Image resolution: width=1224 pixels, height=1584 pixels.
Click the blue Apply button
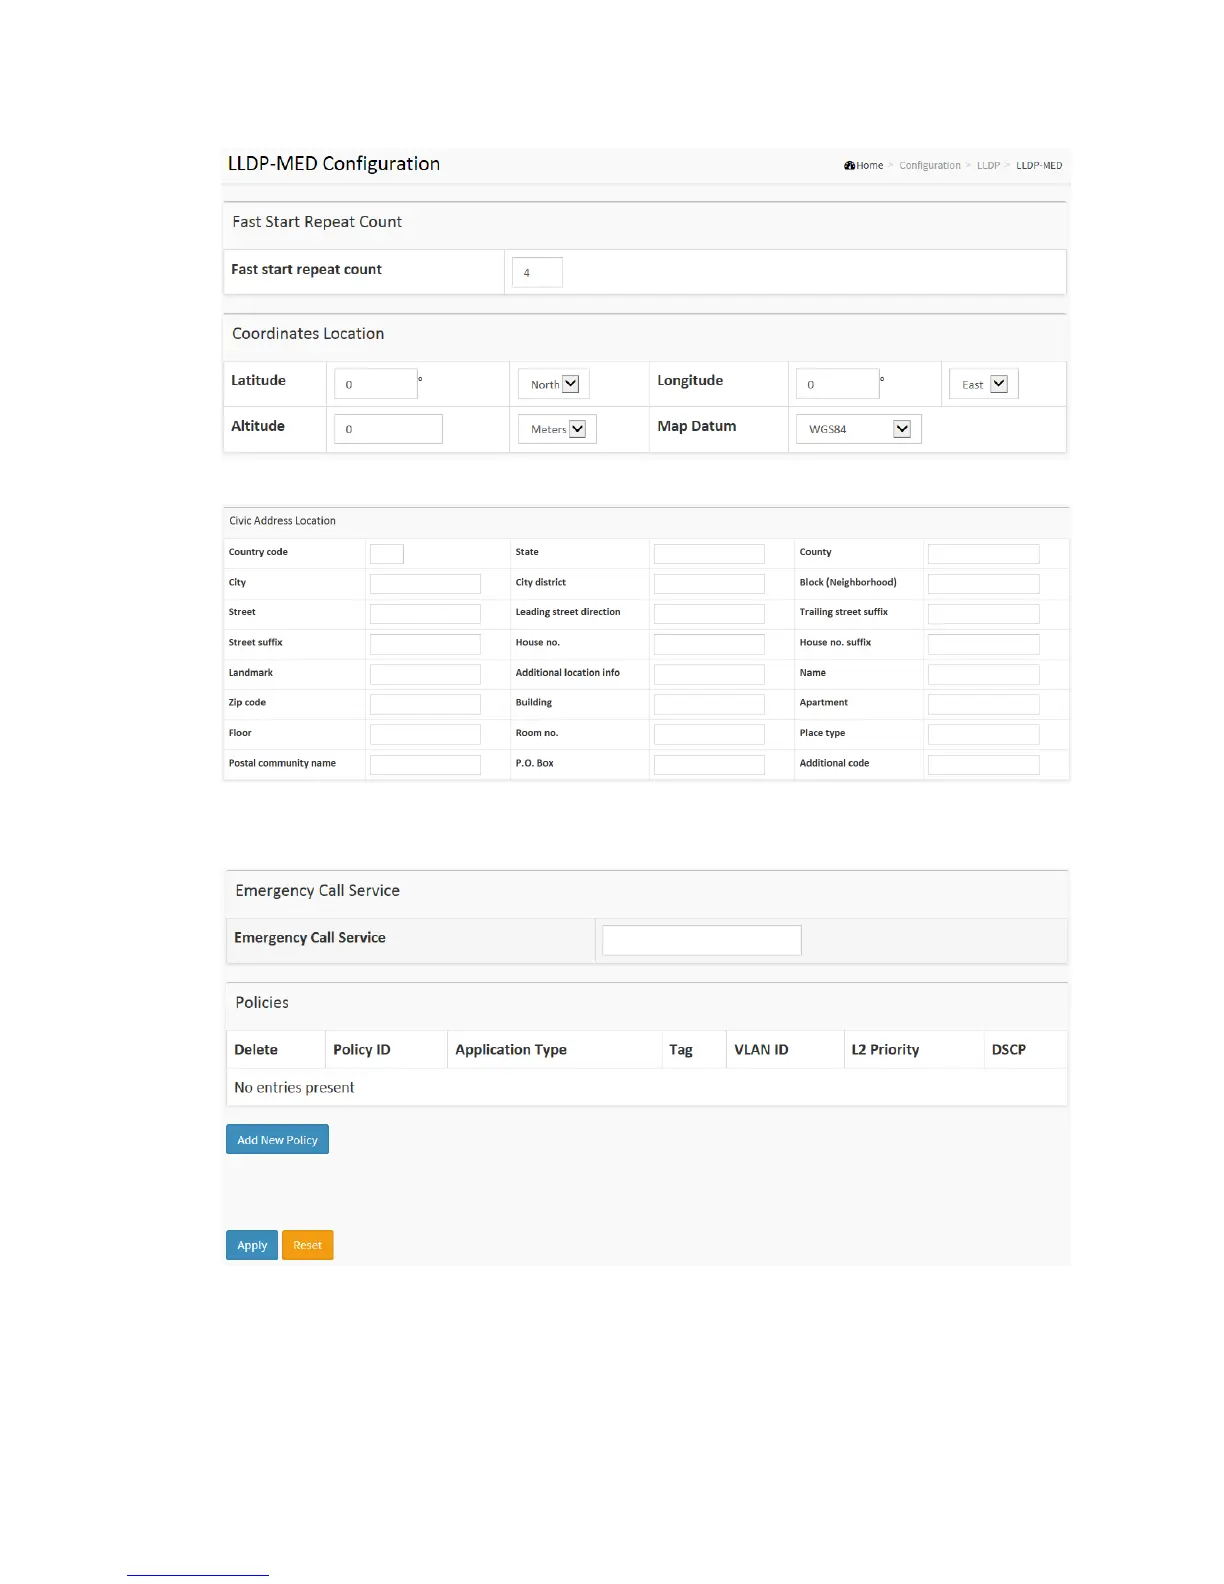(x=252, y=1245)
